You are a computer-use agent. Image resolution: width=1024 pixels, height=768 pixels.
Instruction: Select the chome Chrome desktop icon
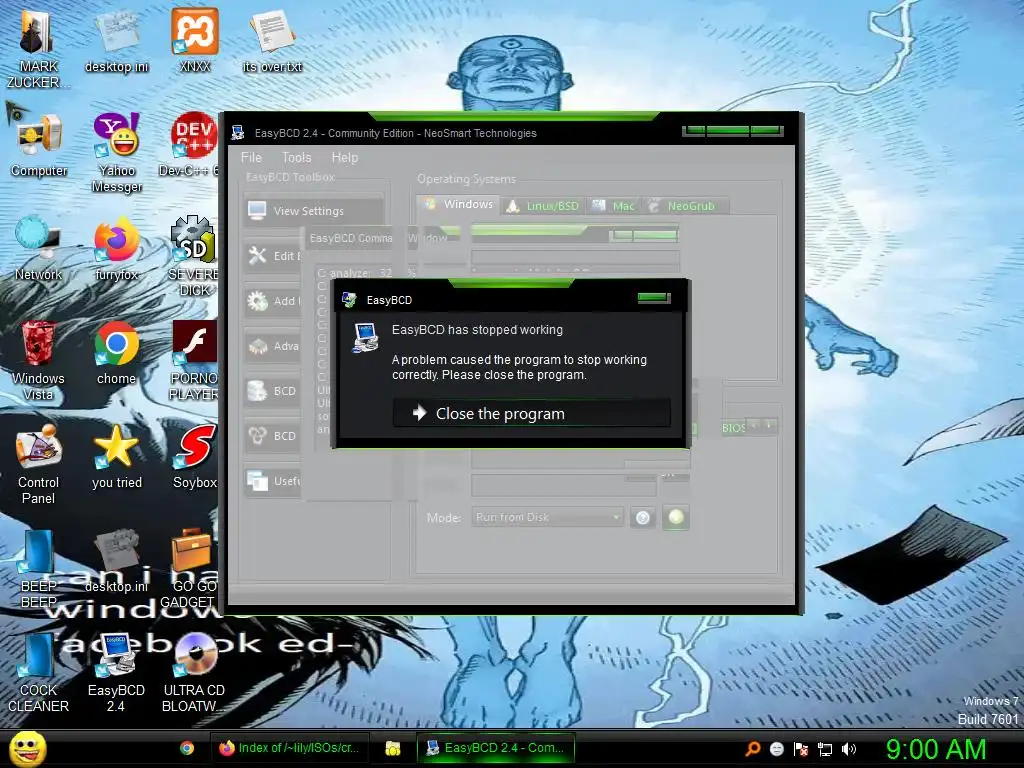tap(116, 353)
